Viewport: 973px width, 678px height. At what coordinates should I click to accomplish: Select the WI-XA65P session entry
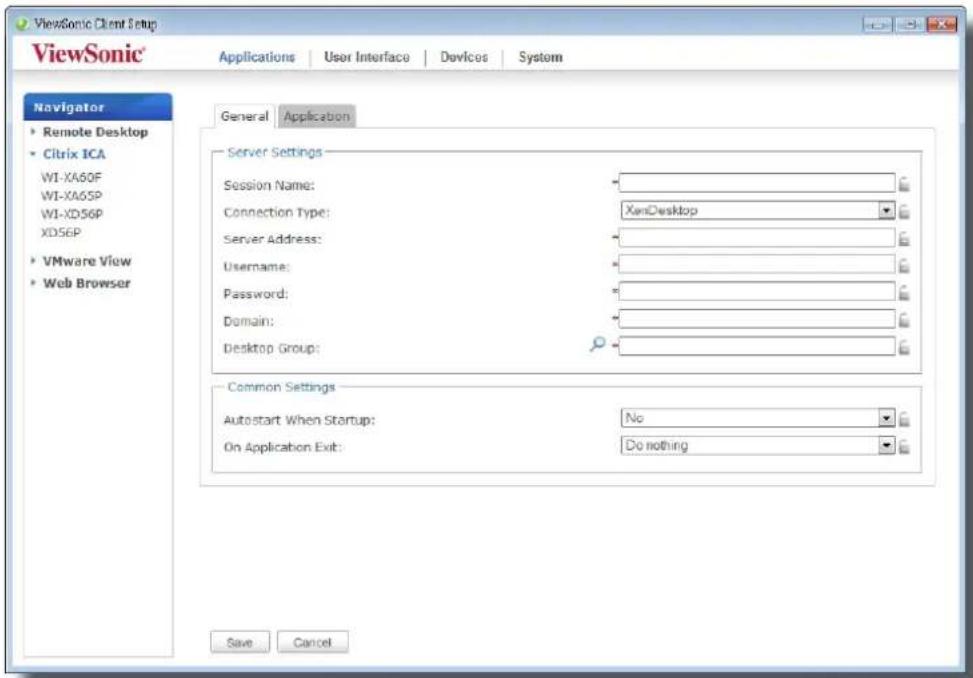[71, 196]
